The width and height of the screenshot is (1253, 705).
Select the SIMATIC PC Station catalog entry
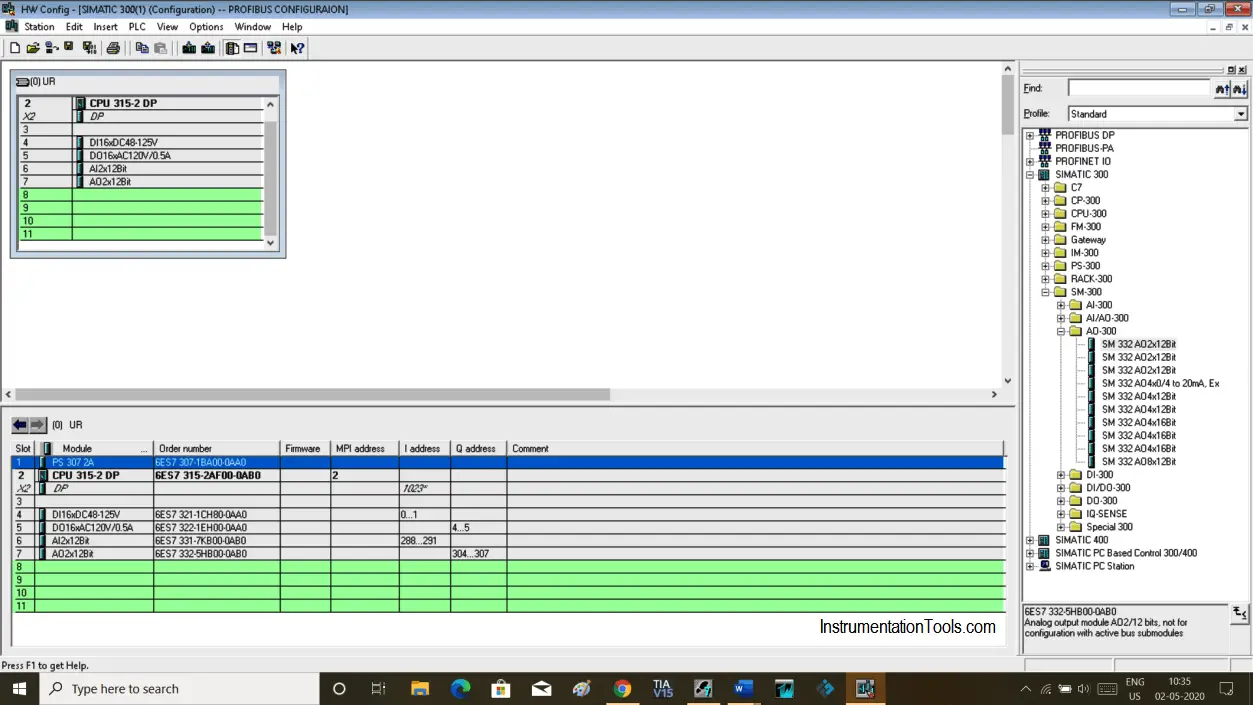[x=1094, y=566]
